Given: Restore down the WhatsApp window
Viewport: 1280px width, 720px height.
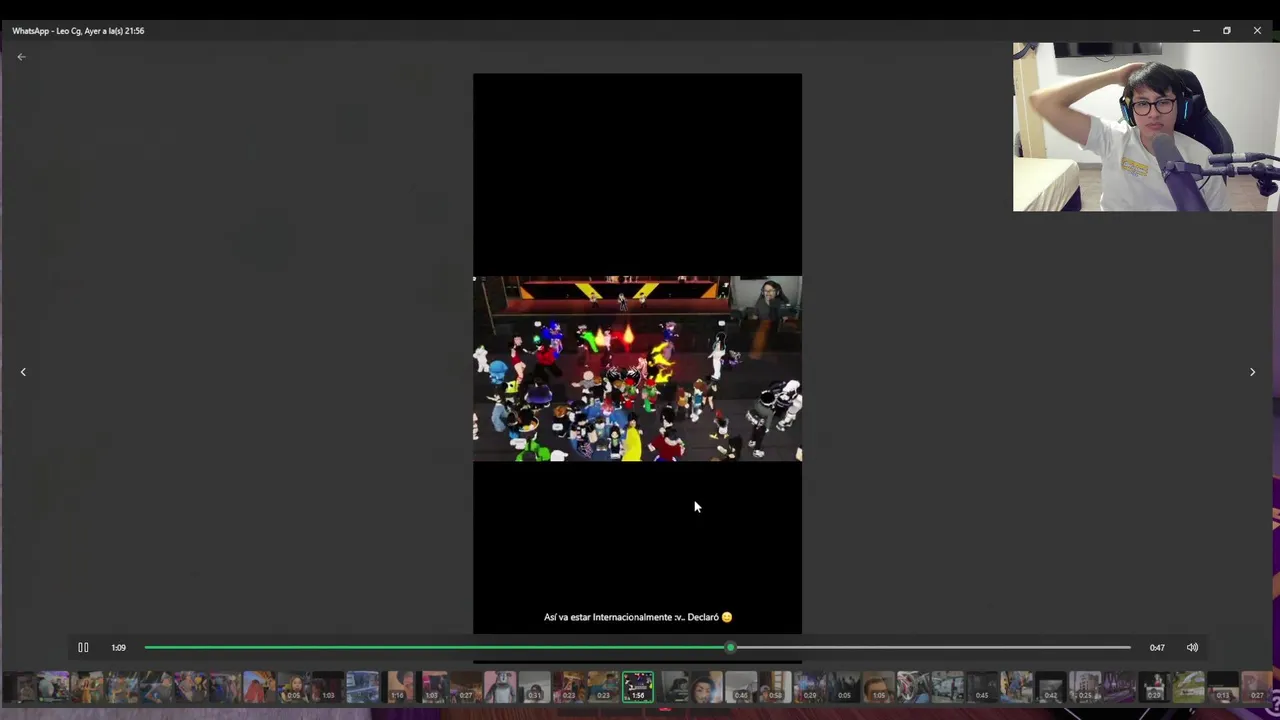Looking at the screenshot, I should pos(1227,31).
